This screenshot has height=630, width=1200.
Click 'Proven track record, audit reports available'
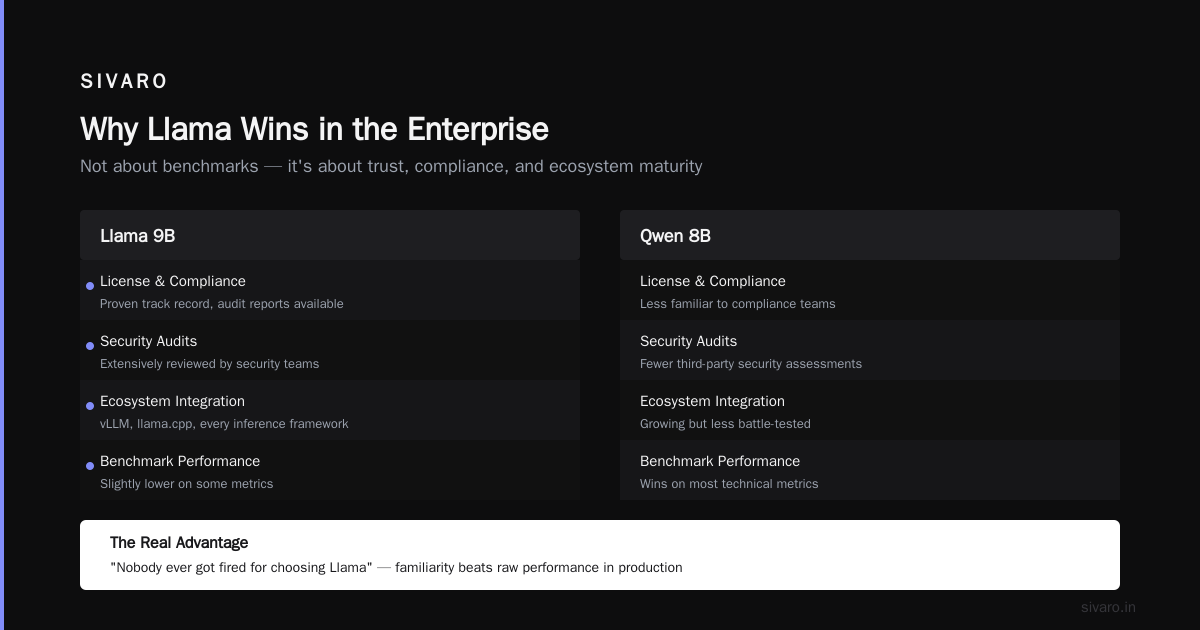tap(221, 304)
